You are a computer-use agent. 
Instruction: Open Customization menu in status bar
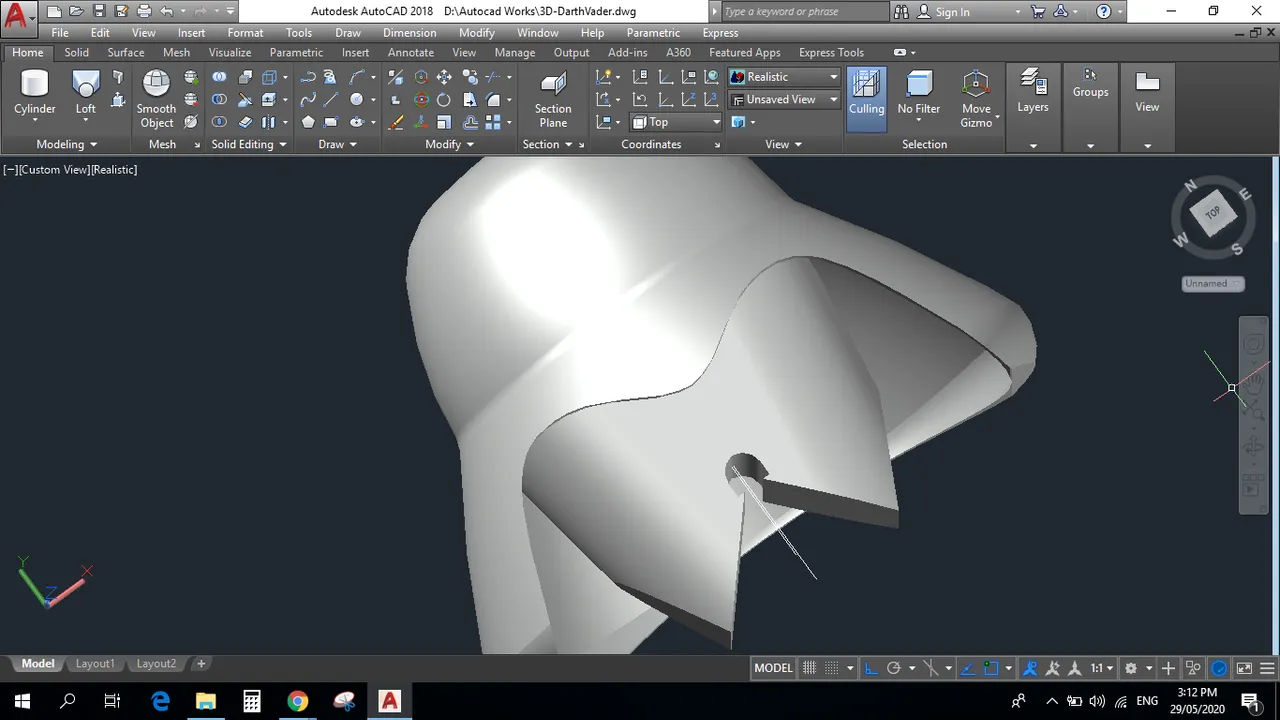[x=1267, y=668]
